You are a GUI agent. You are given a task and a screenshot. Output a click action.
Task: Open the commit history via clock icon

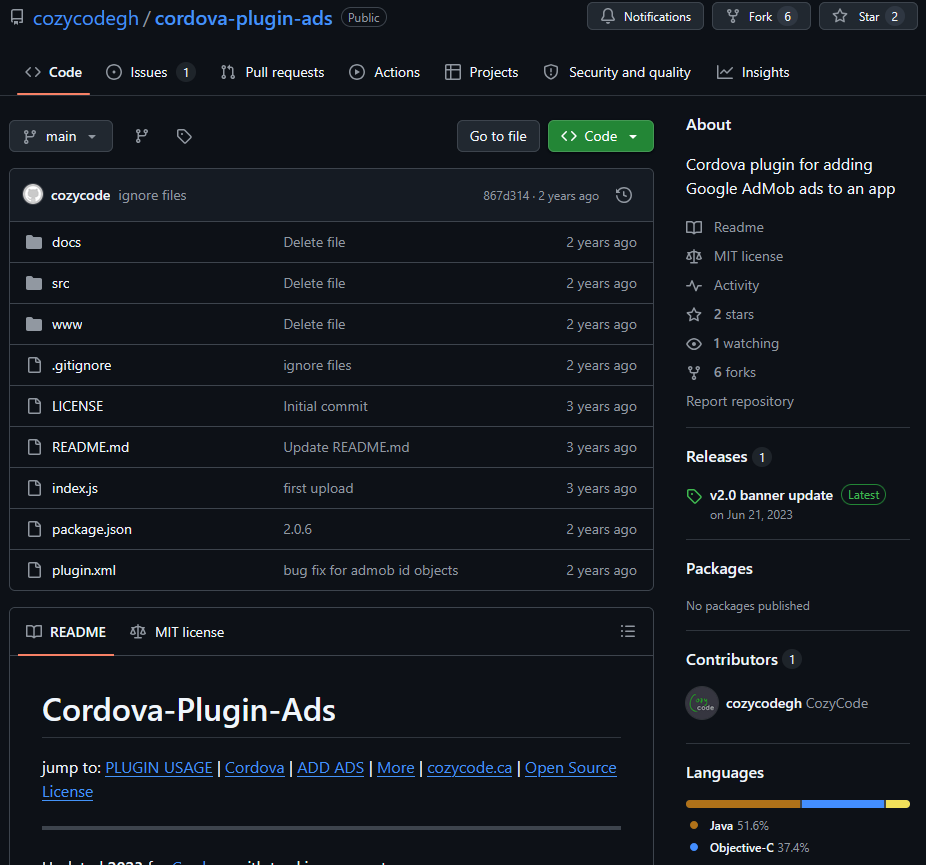tap(623, 195)
